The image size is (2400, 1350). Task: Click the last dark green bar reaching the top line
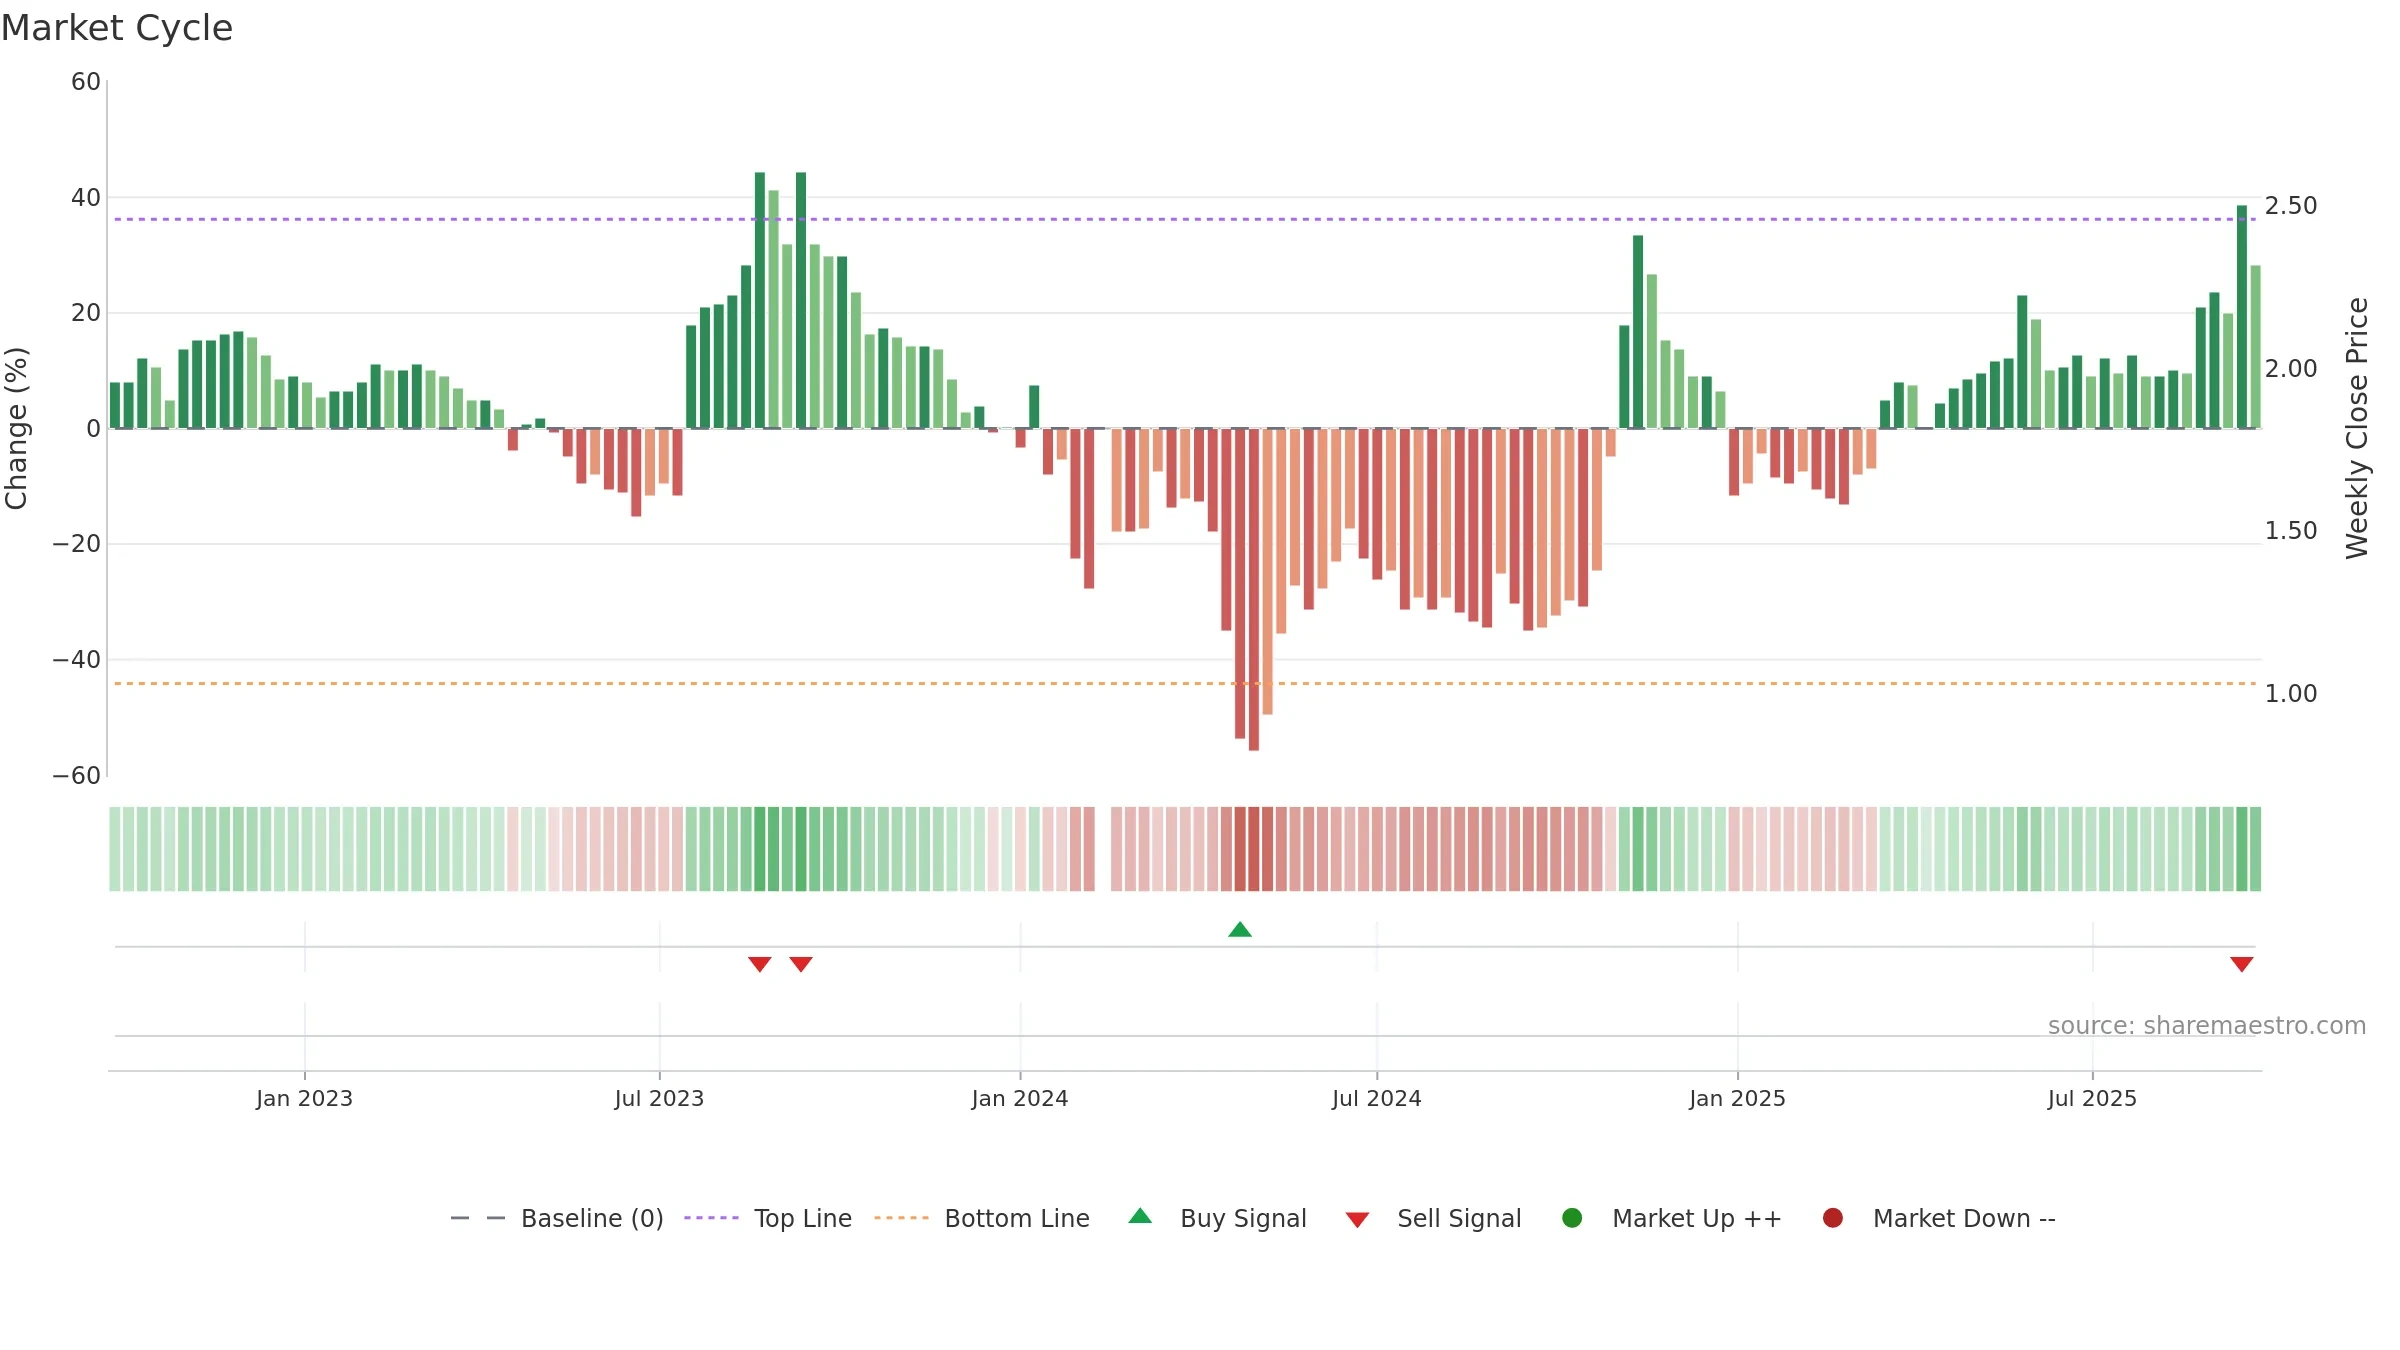click(x=2241, y=317)
